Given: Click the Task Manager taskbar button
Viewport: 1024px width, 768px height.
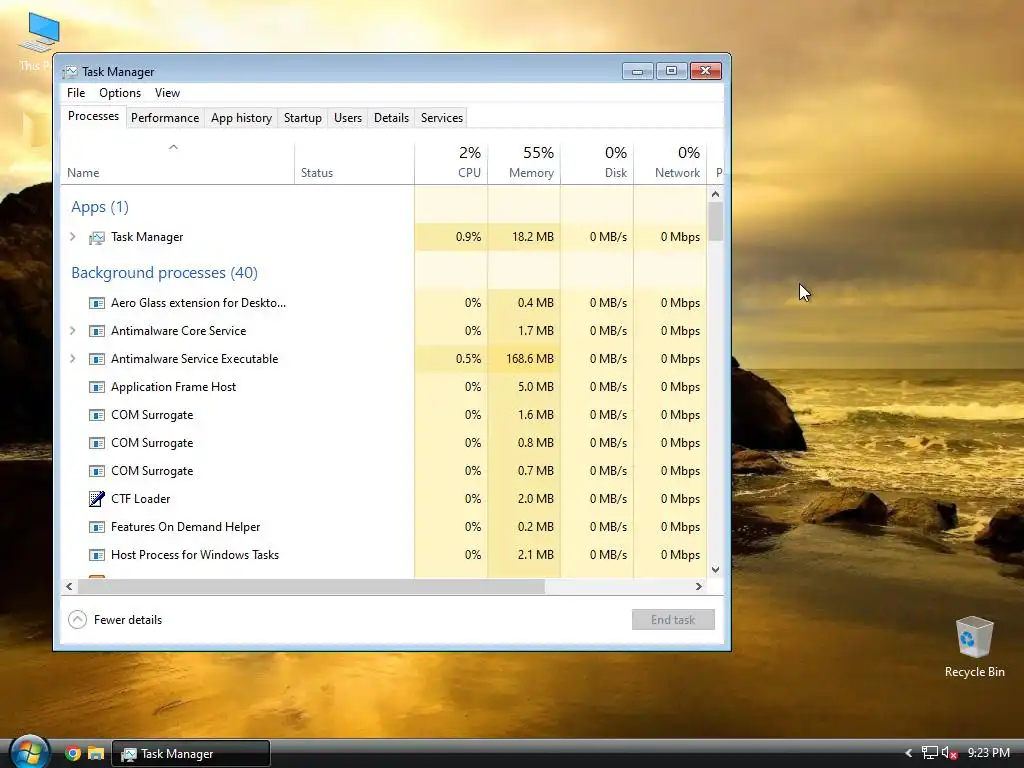Looking at the screenshot, I should click(191, 754).
